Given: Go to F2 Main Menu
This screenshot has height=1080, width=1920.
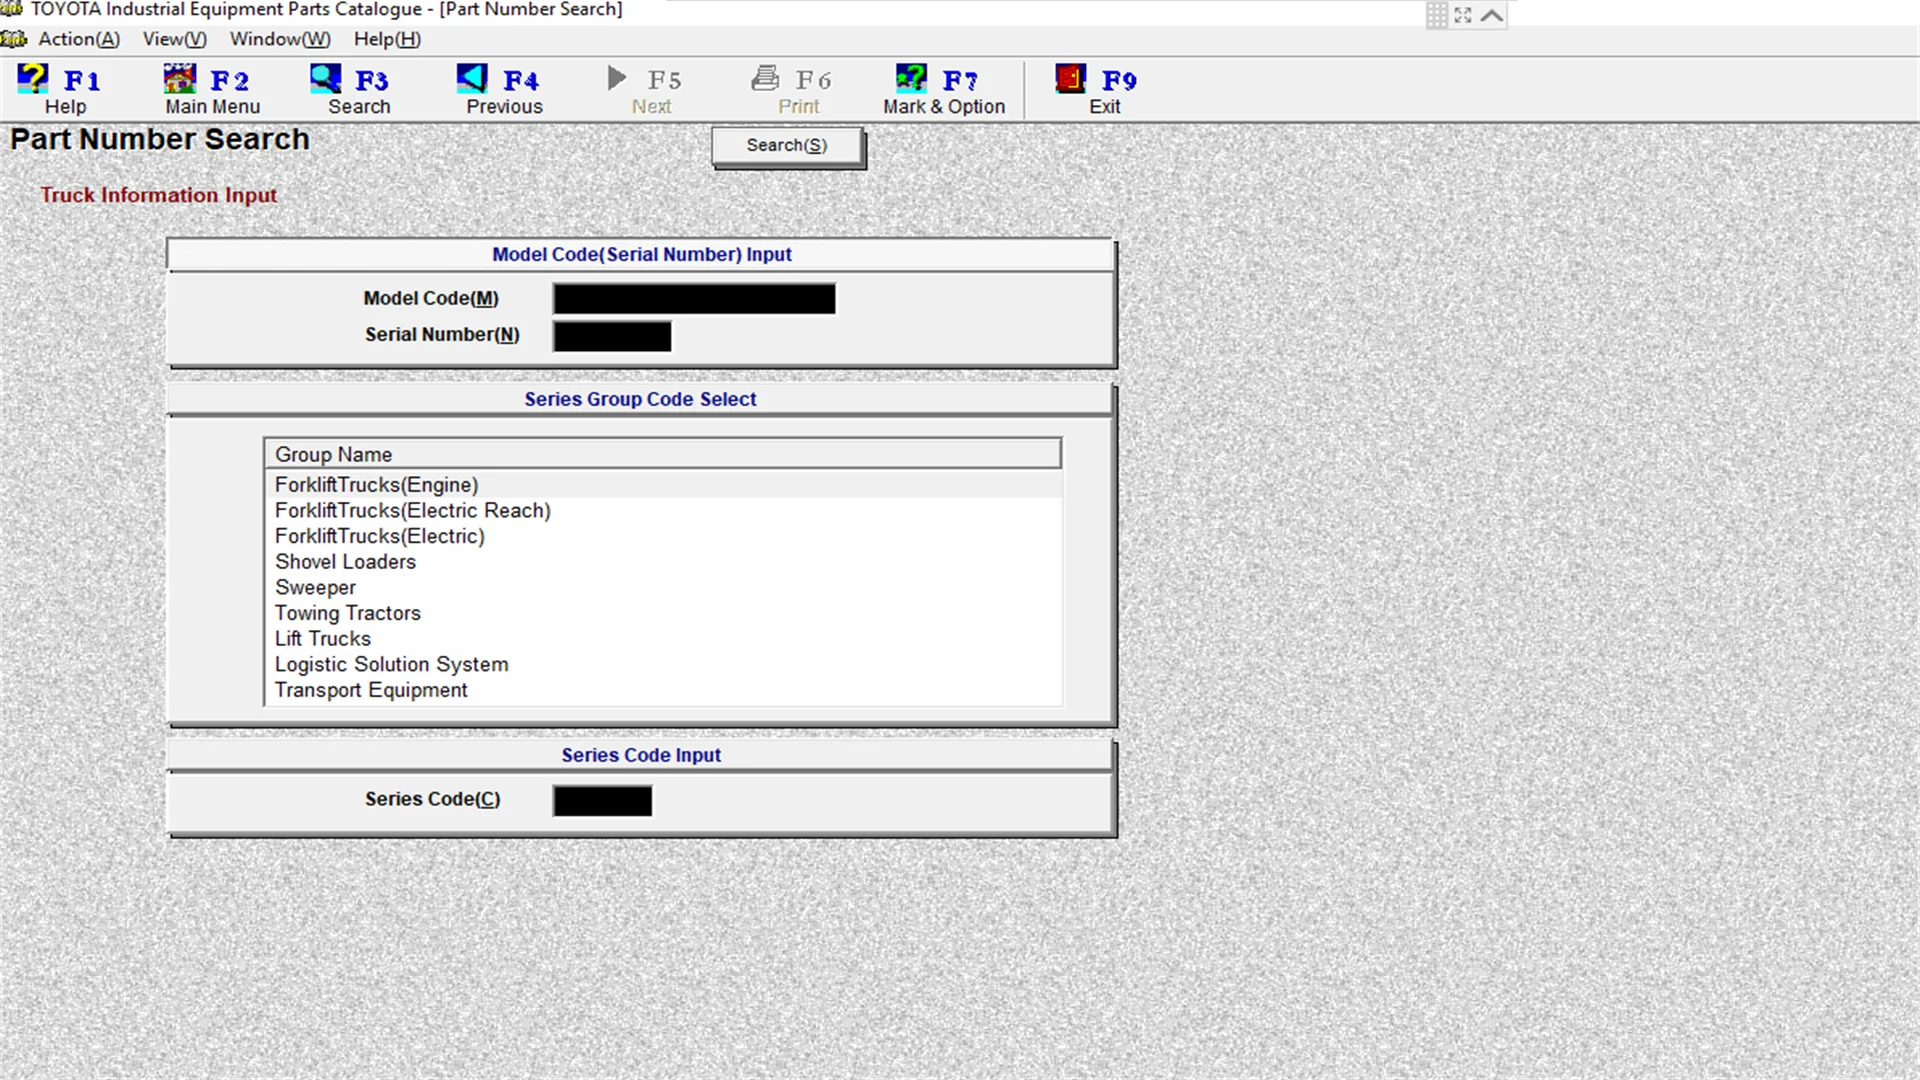Looking at the screenshot, I should (212, 90).
